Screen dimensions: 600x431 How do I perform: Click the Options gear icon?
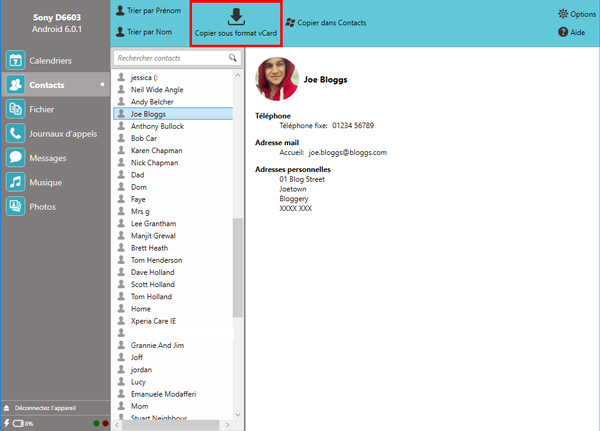563,14
